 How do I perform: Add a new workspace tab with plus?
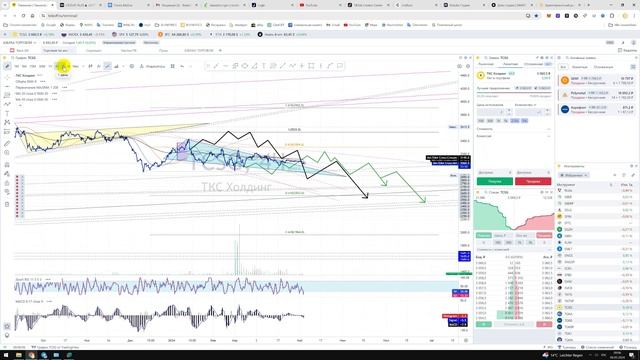(220, 51)
